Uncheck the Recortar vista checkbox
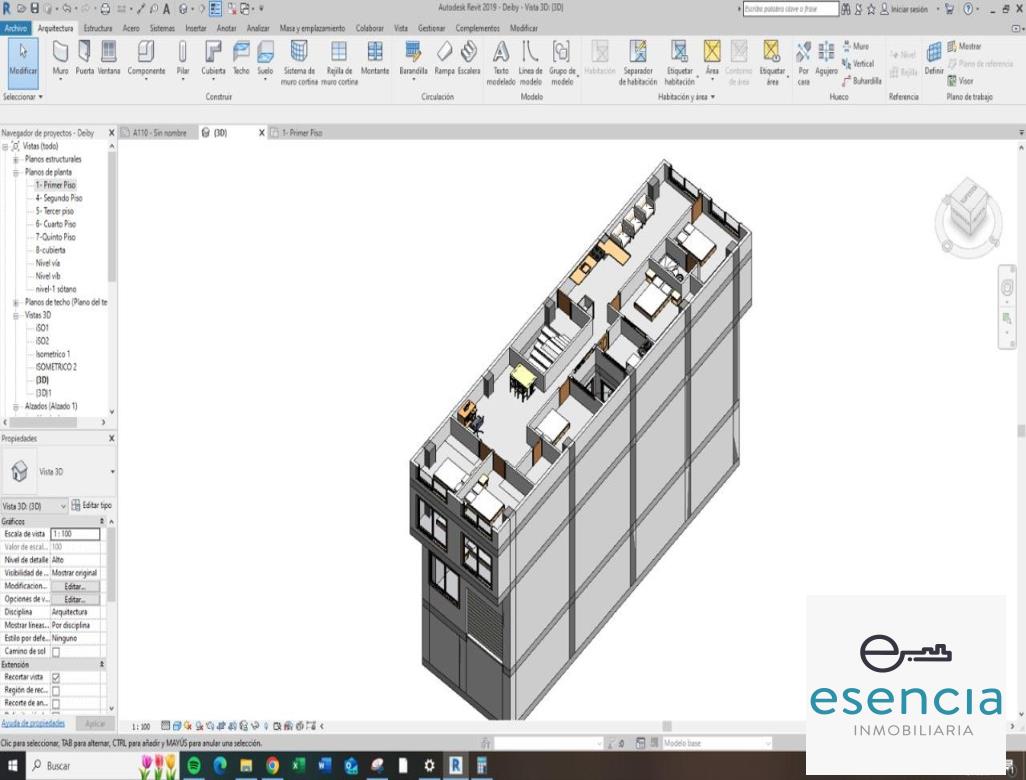1026x780 pixels. point(56,678)
